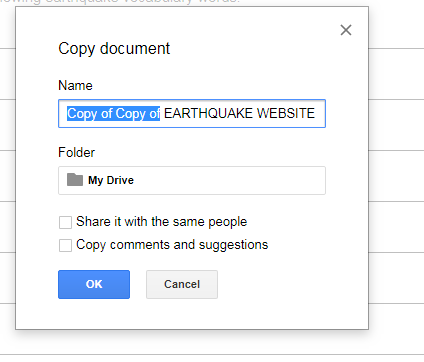424x362 pixels.
Task: Check Copy comments and suggestions box
Action: (x=65, y=245)
